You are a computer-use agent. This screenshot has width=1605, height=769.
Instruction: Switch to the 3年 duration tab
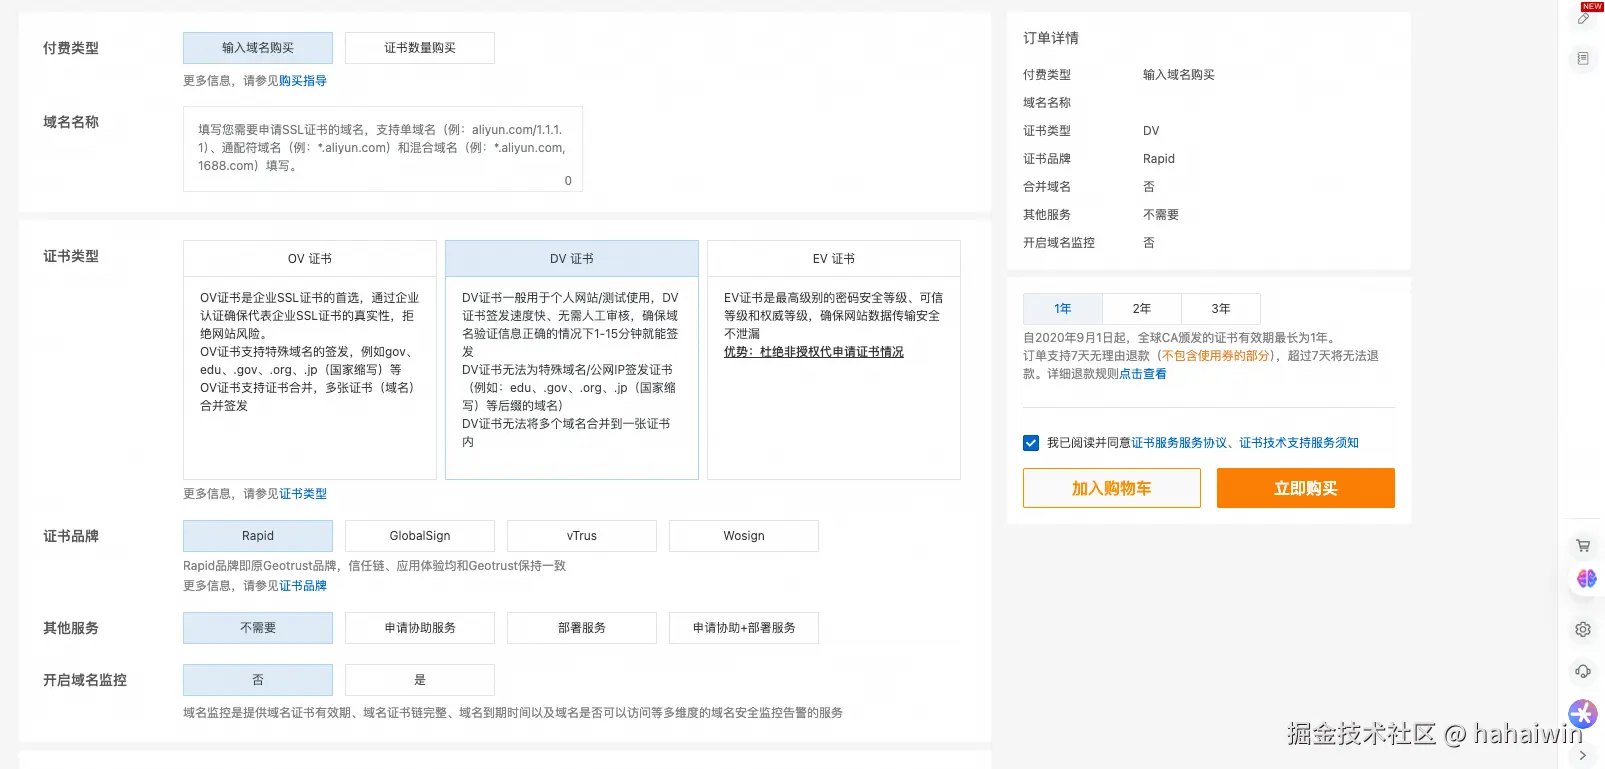[x=1221, y=309]
